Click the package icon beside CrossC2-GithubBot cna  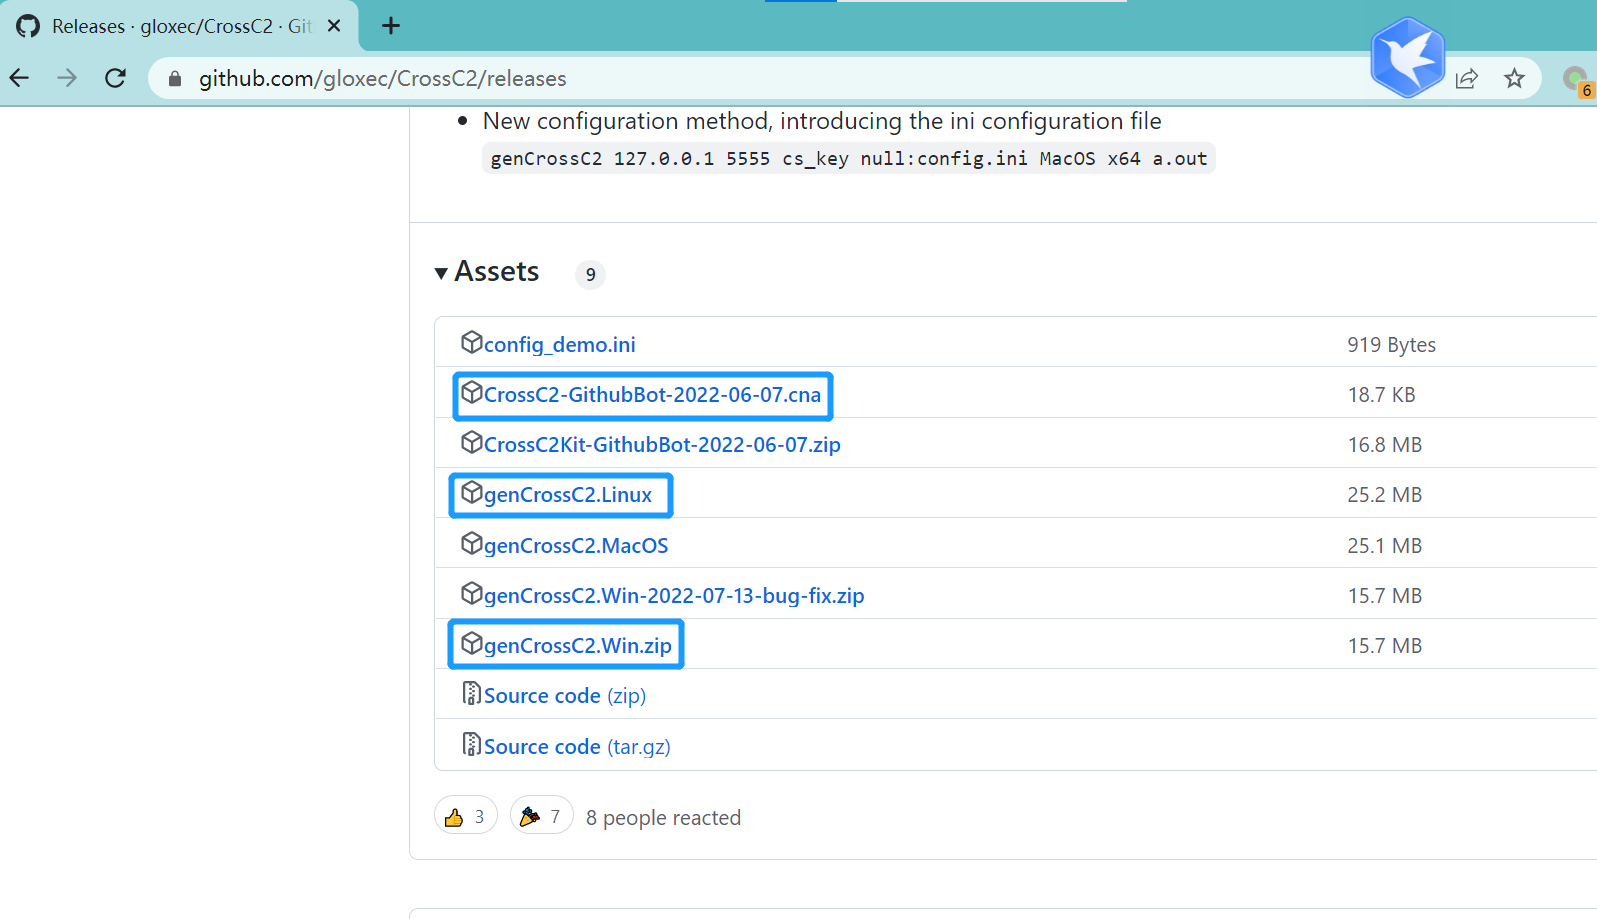tap(471, 392)
